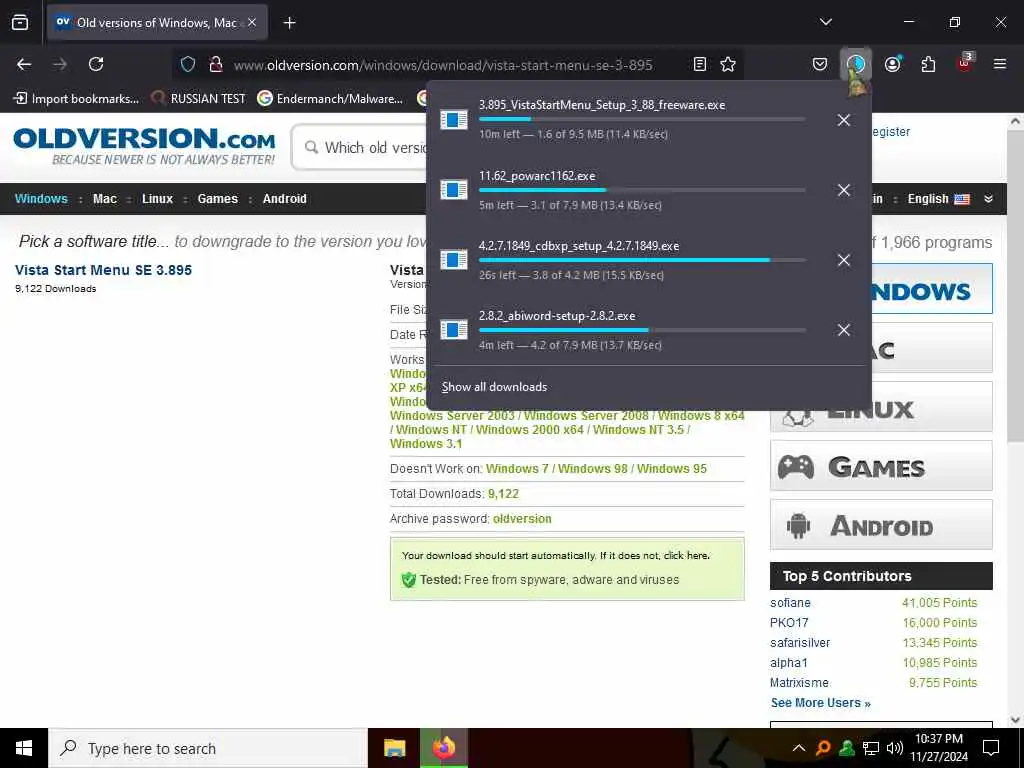Open a new browser tab

point(290,23)
